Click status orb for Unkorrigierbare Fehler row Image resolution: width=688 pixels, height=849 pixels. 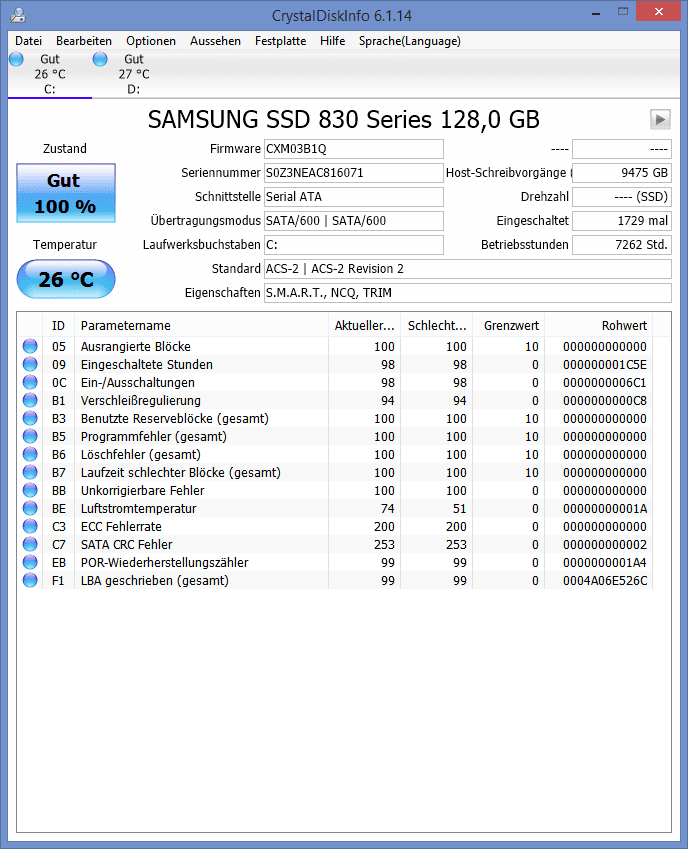tap(30, 490)
